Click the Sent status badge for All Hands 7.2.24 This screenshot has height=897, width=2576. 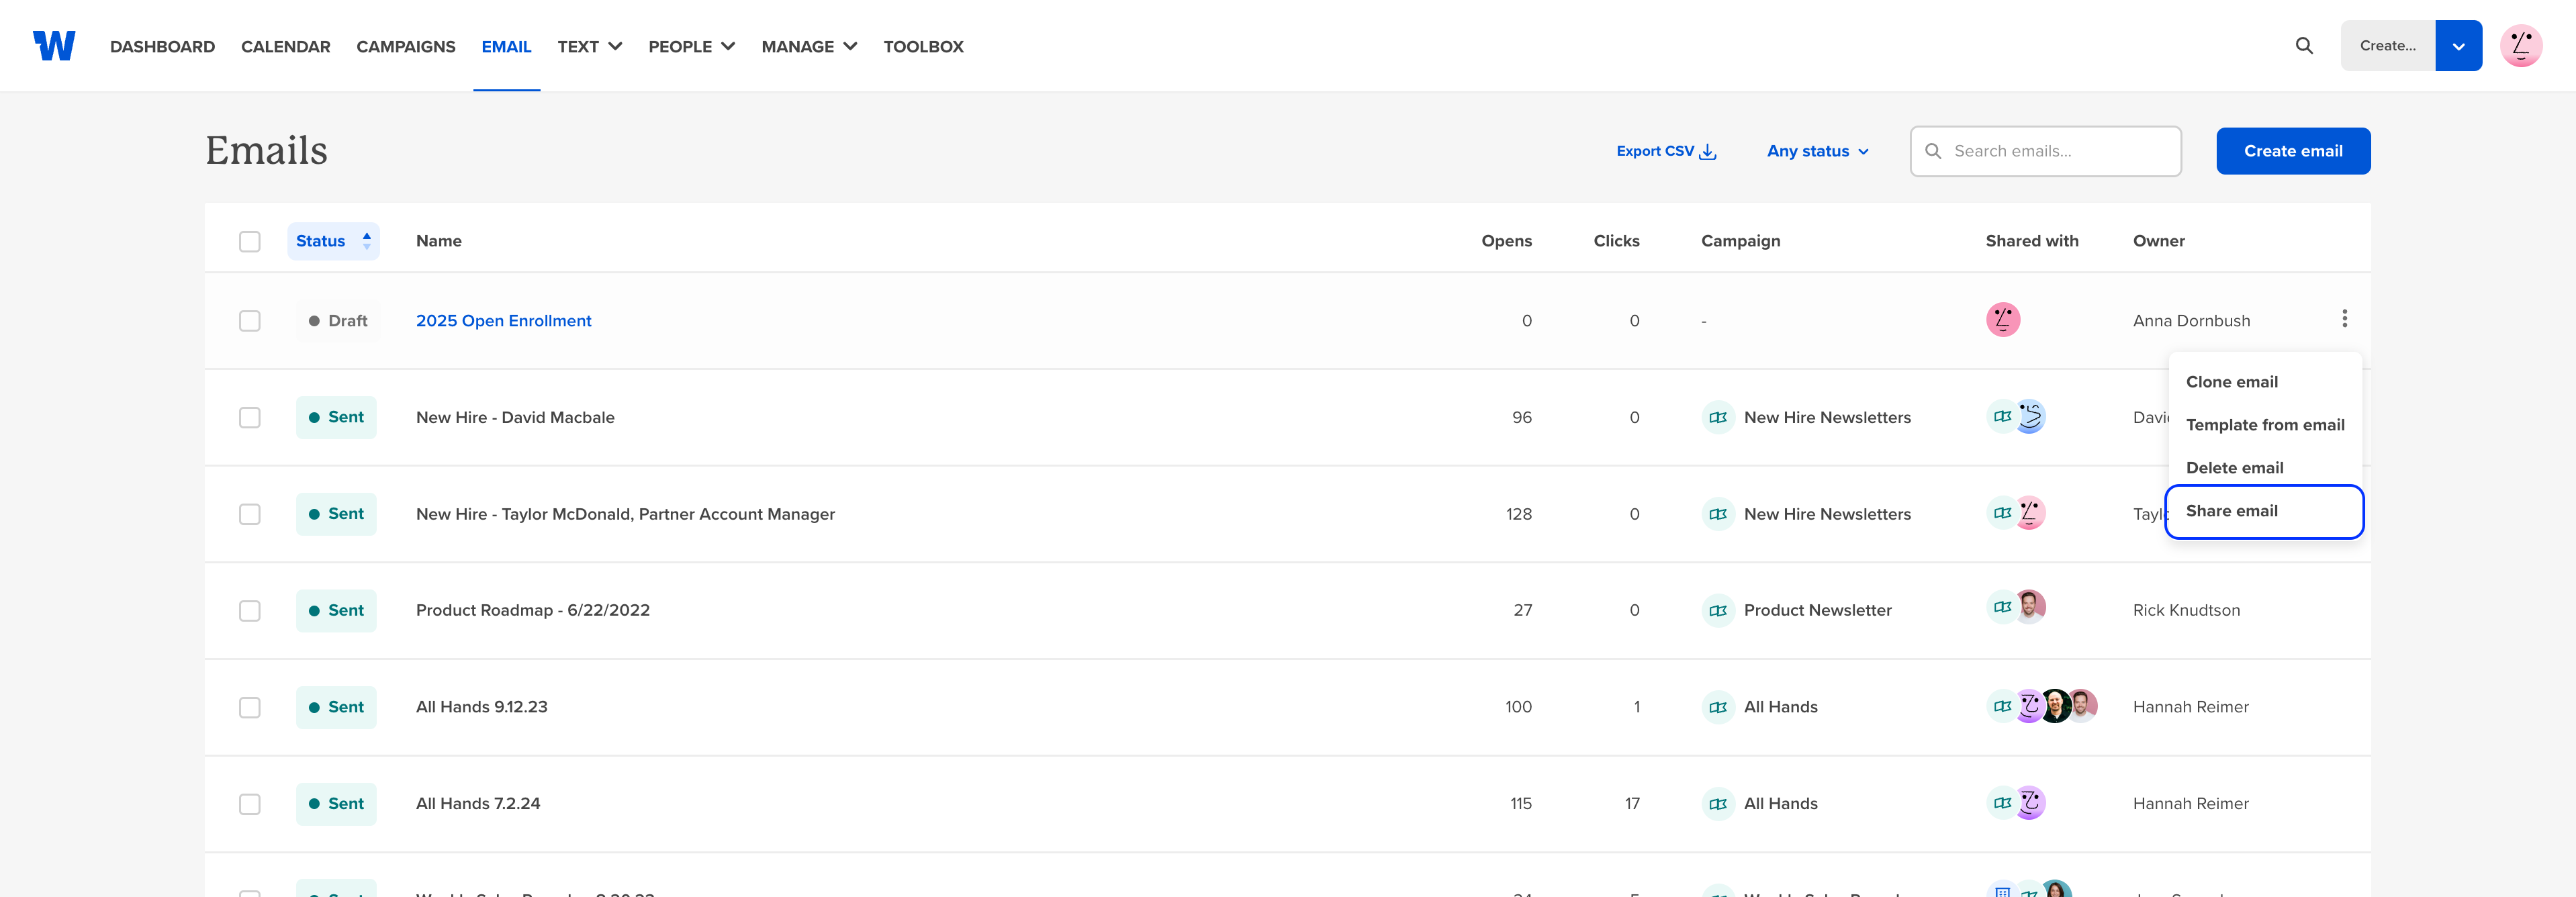pos(336,804)
